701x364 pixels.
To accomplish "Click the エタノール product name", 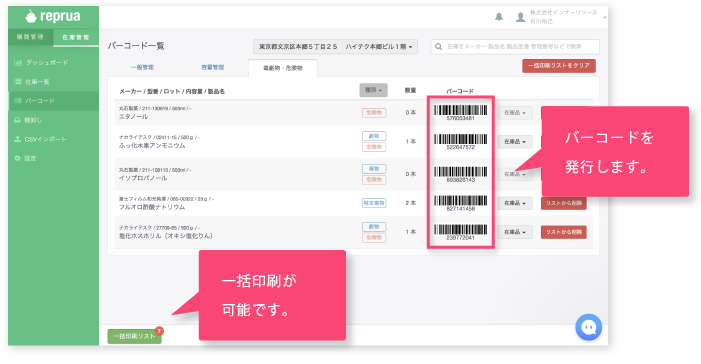I will (x=133, y=117).
